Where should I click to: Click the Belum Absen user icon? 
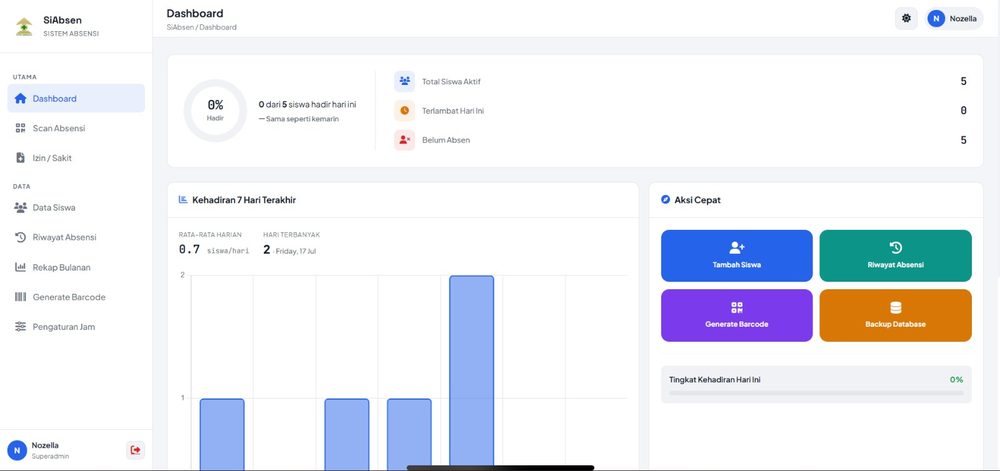(x=404, y=140)
